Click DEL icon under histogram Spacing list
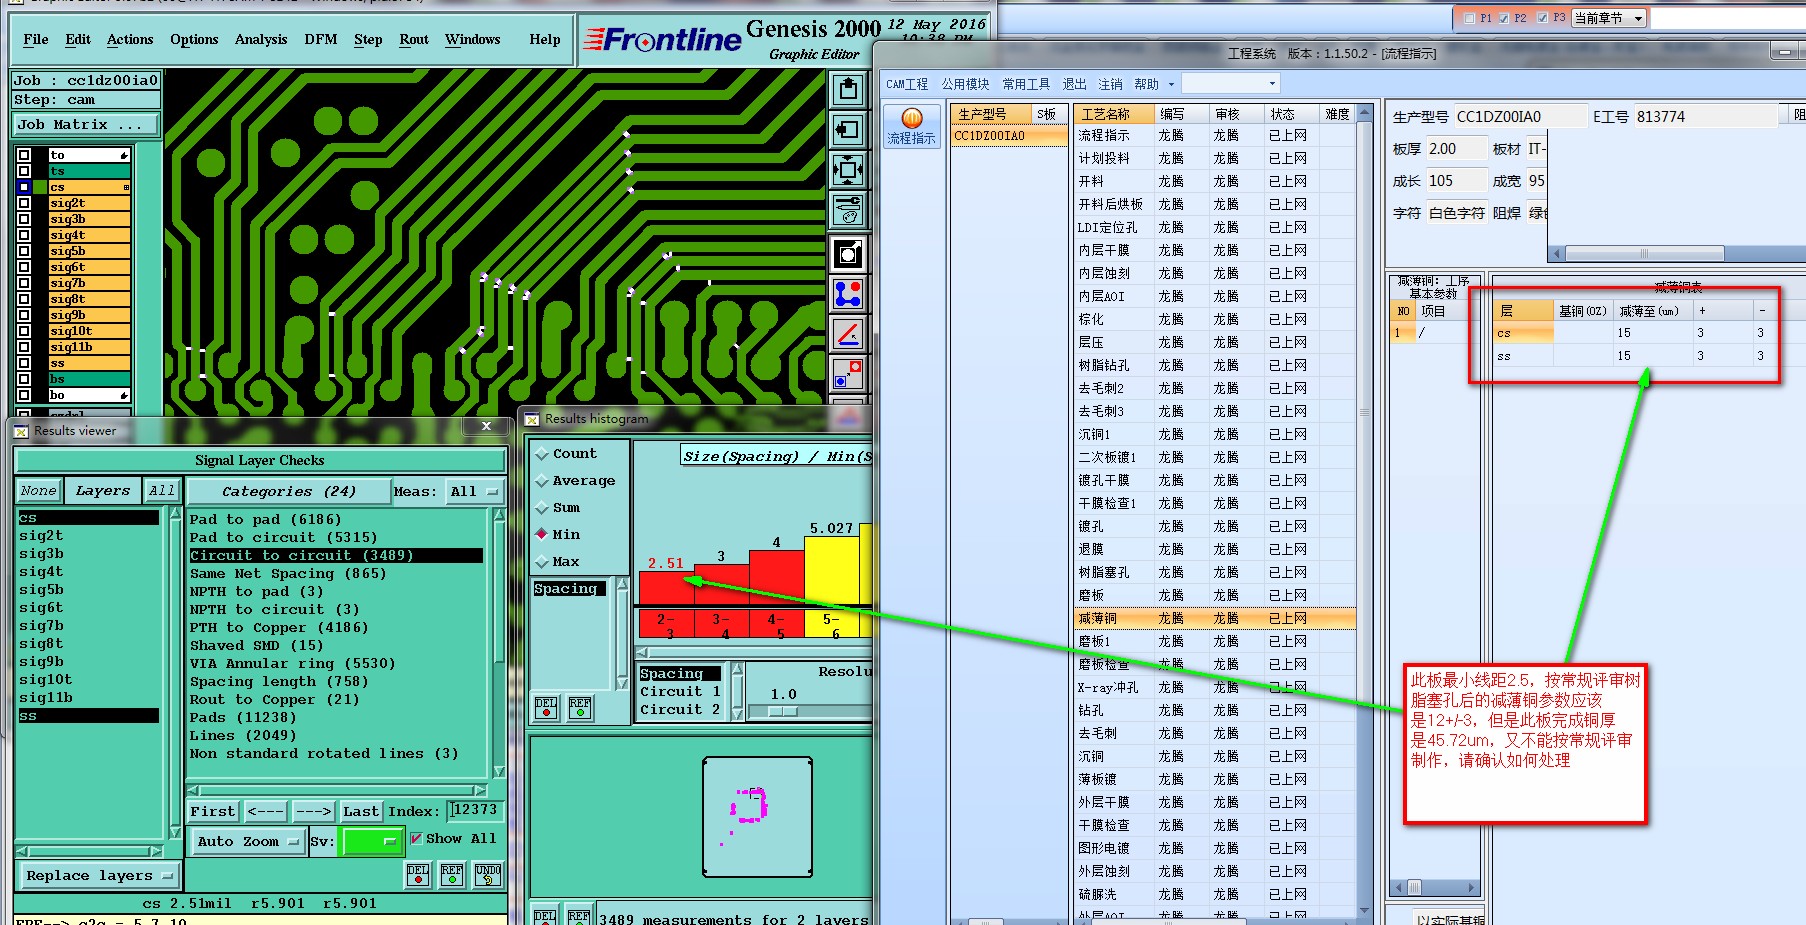This screenshot has height=925, width=1806. pyautogui.click(x=546, y=707)
